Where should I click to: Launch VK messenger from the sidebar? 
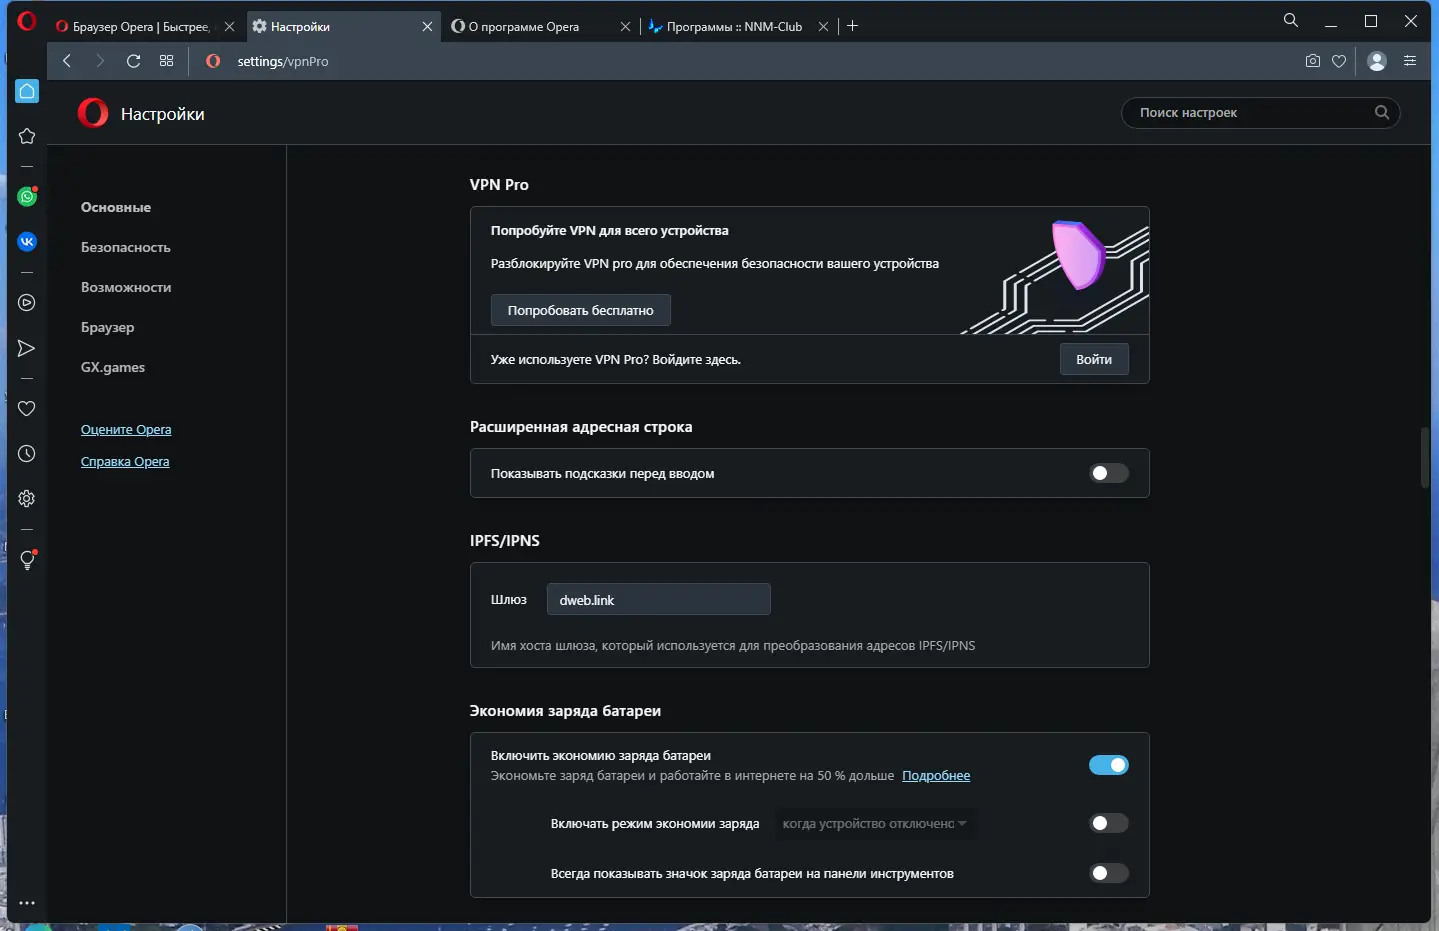[x=27, y=241]
